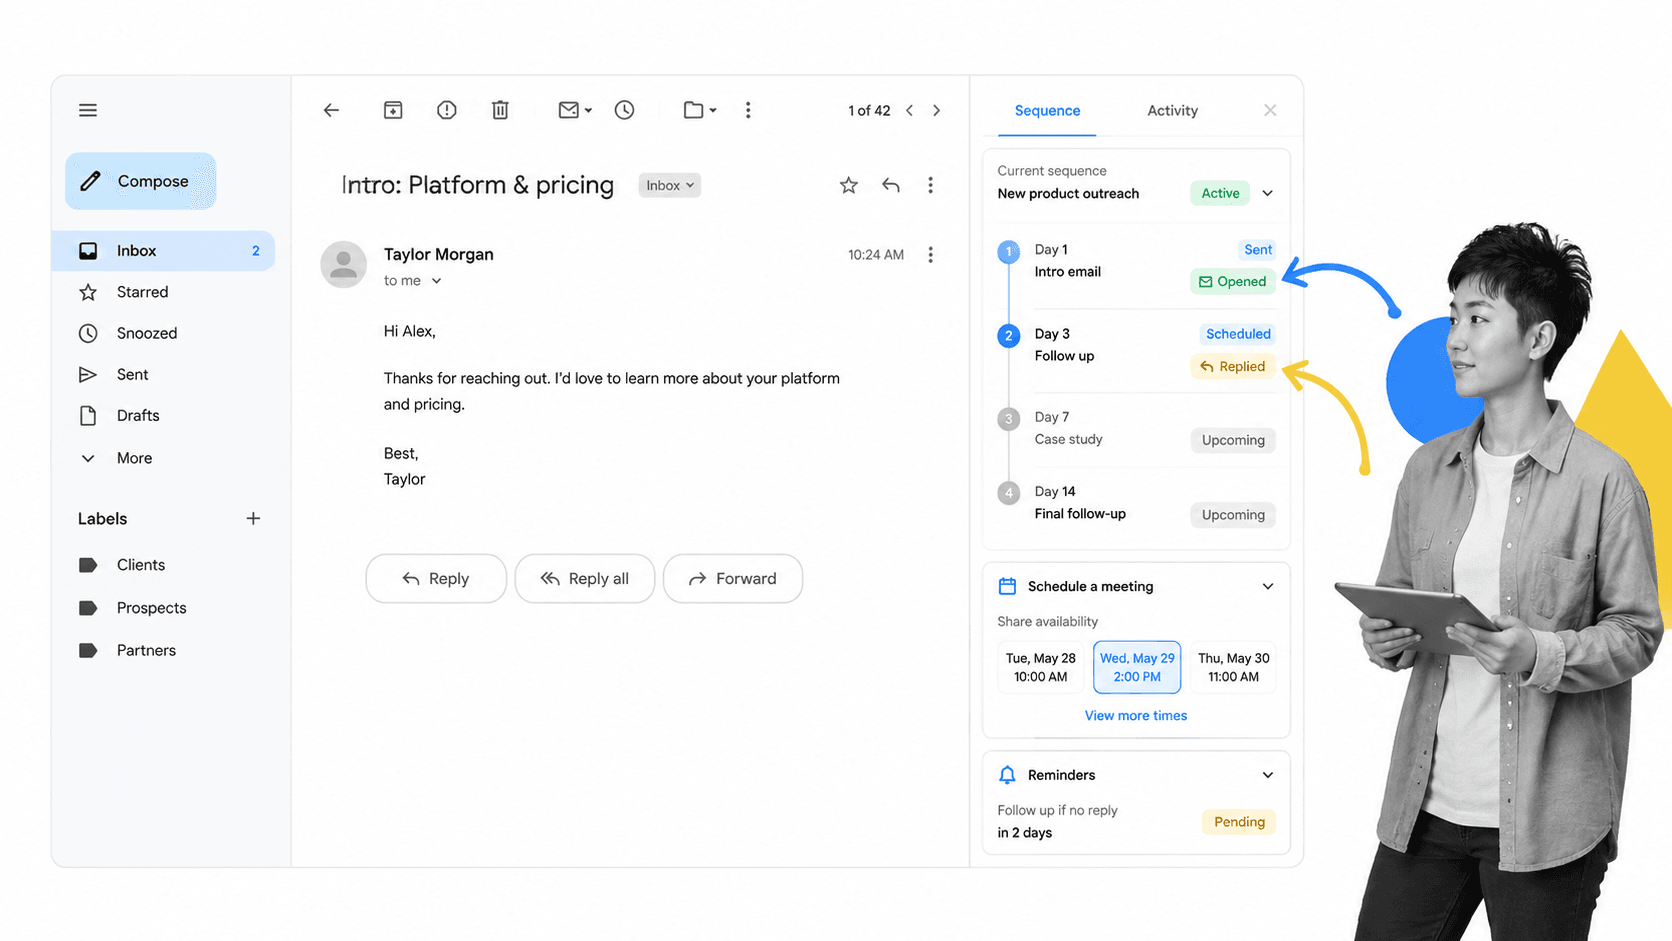Open Inbox label dropdown on subject

tap(669, 185)
